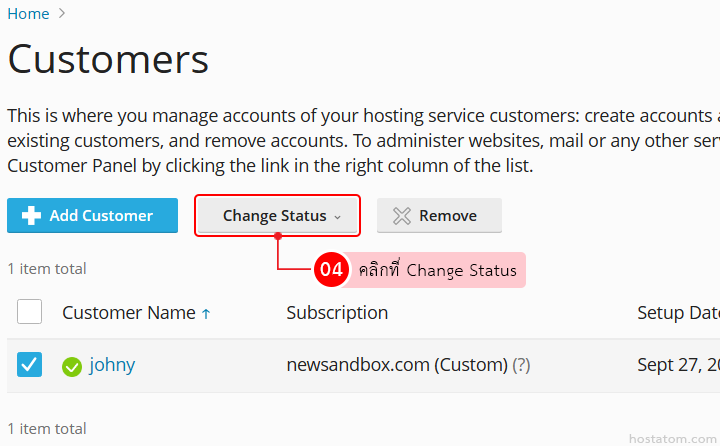The image size is (720, 446).
Task: Go to Home via the breadcrumb link
Action: (28, 14)
